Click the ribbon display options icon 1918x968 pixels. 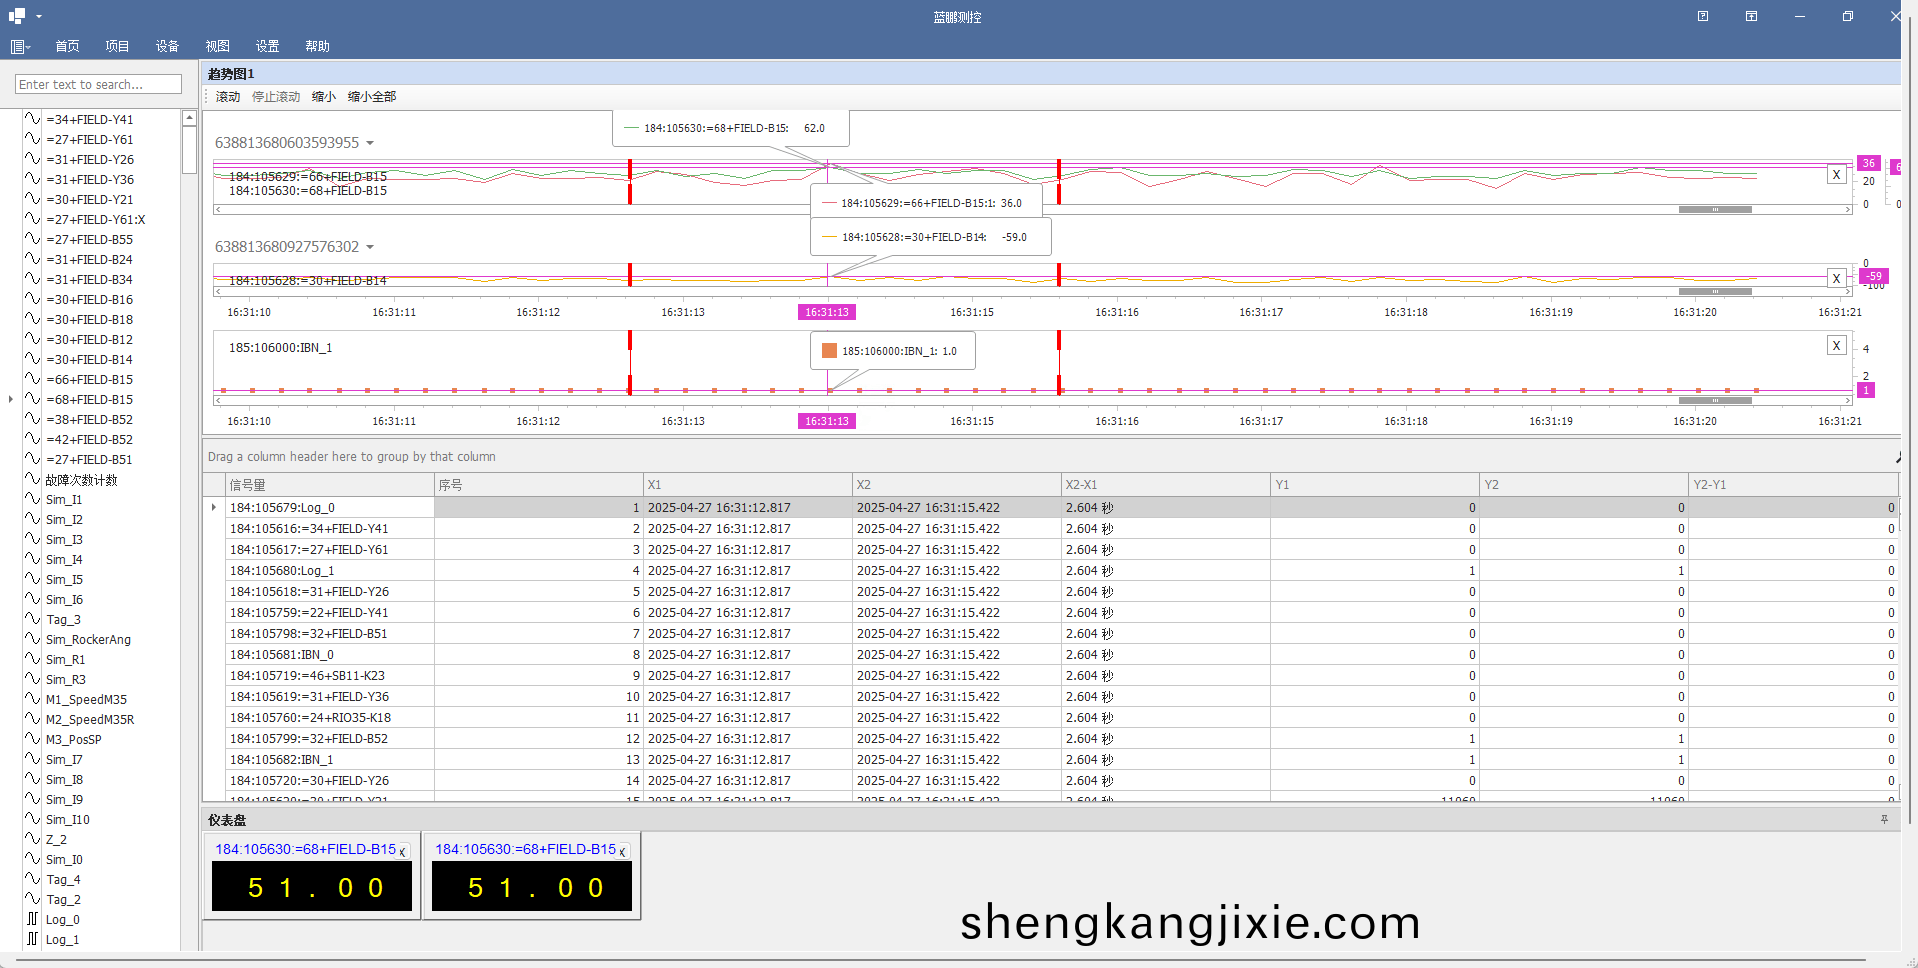1751,16
